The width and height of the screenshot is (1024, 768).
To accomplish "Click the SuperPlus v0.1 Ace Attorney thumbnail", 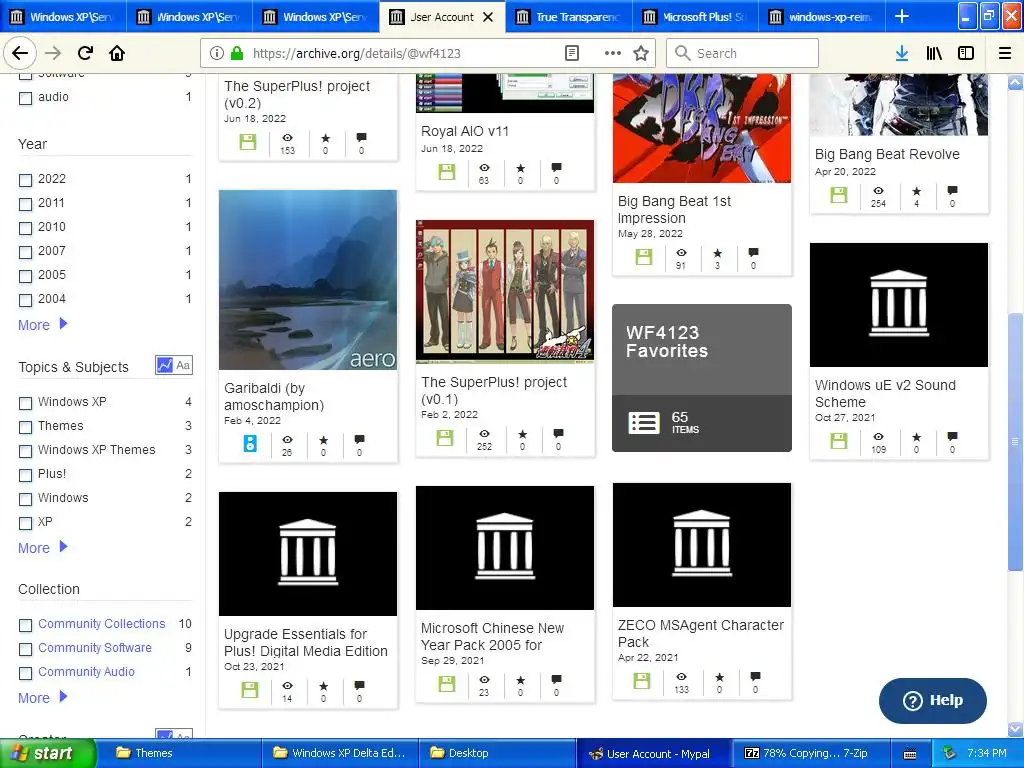I will [505, 291].
